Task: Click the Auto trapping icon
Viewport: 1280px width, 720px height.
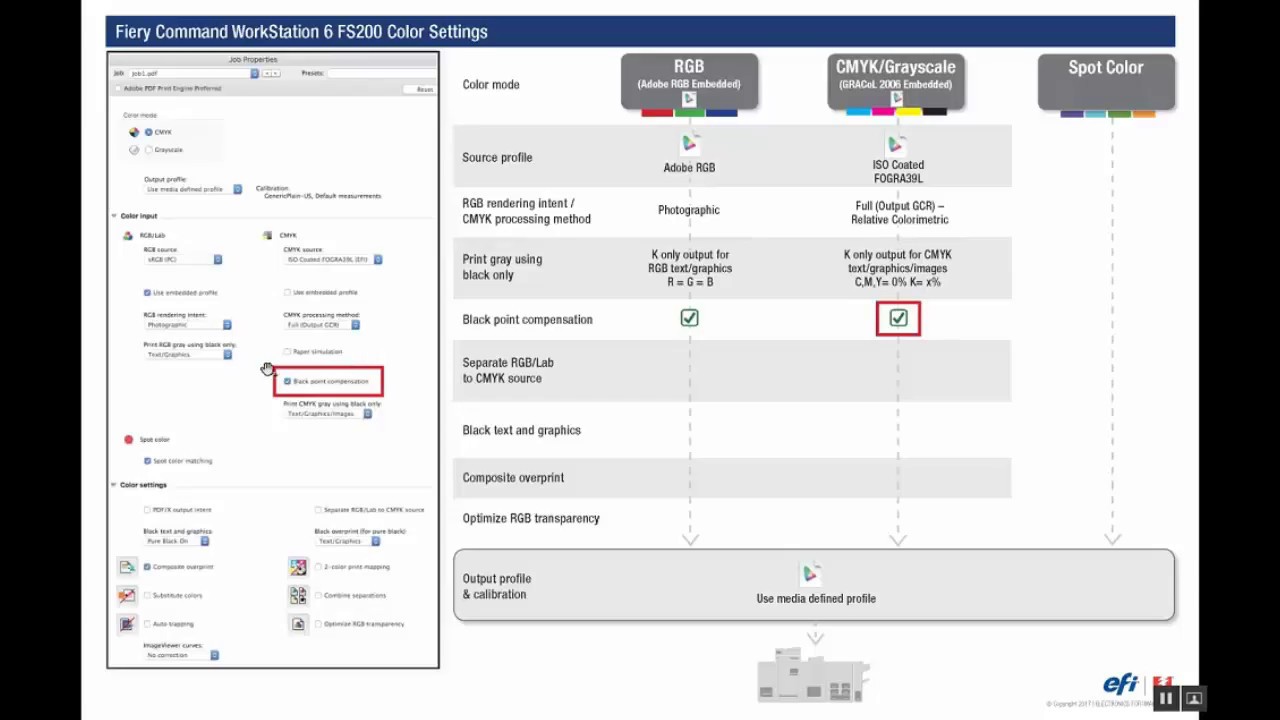Action: tap(127, 624)
